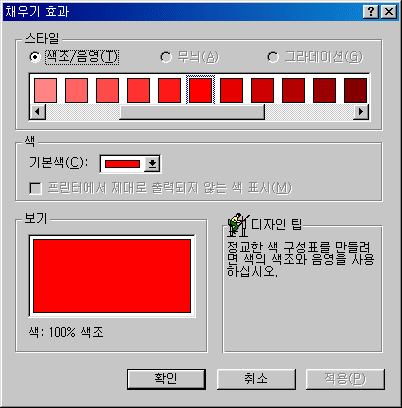Pick the darkest maroon shade swatch
The width and height of the screenshot is (402, 408).
coord(355,90)
